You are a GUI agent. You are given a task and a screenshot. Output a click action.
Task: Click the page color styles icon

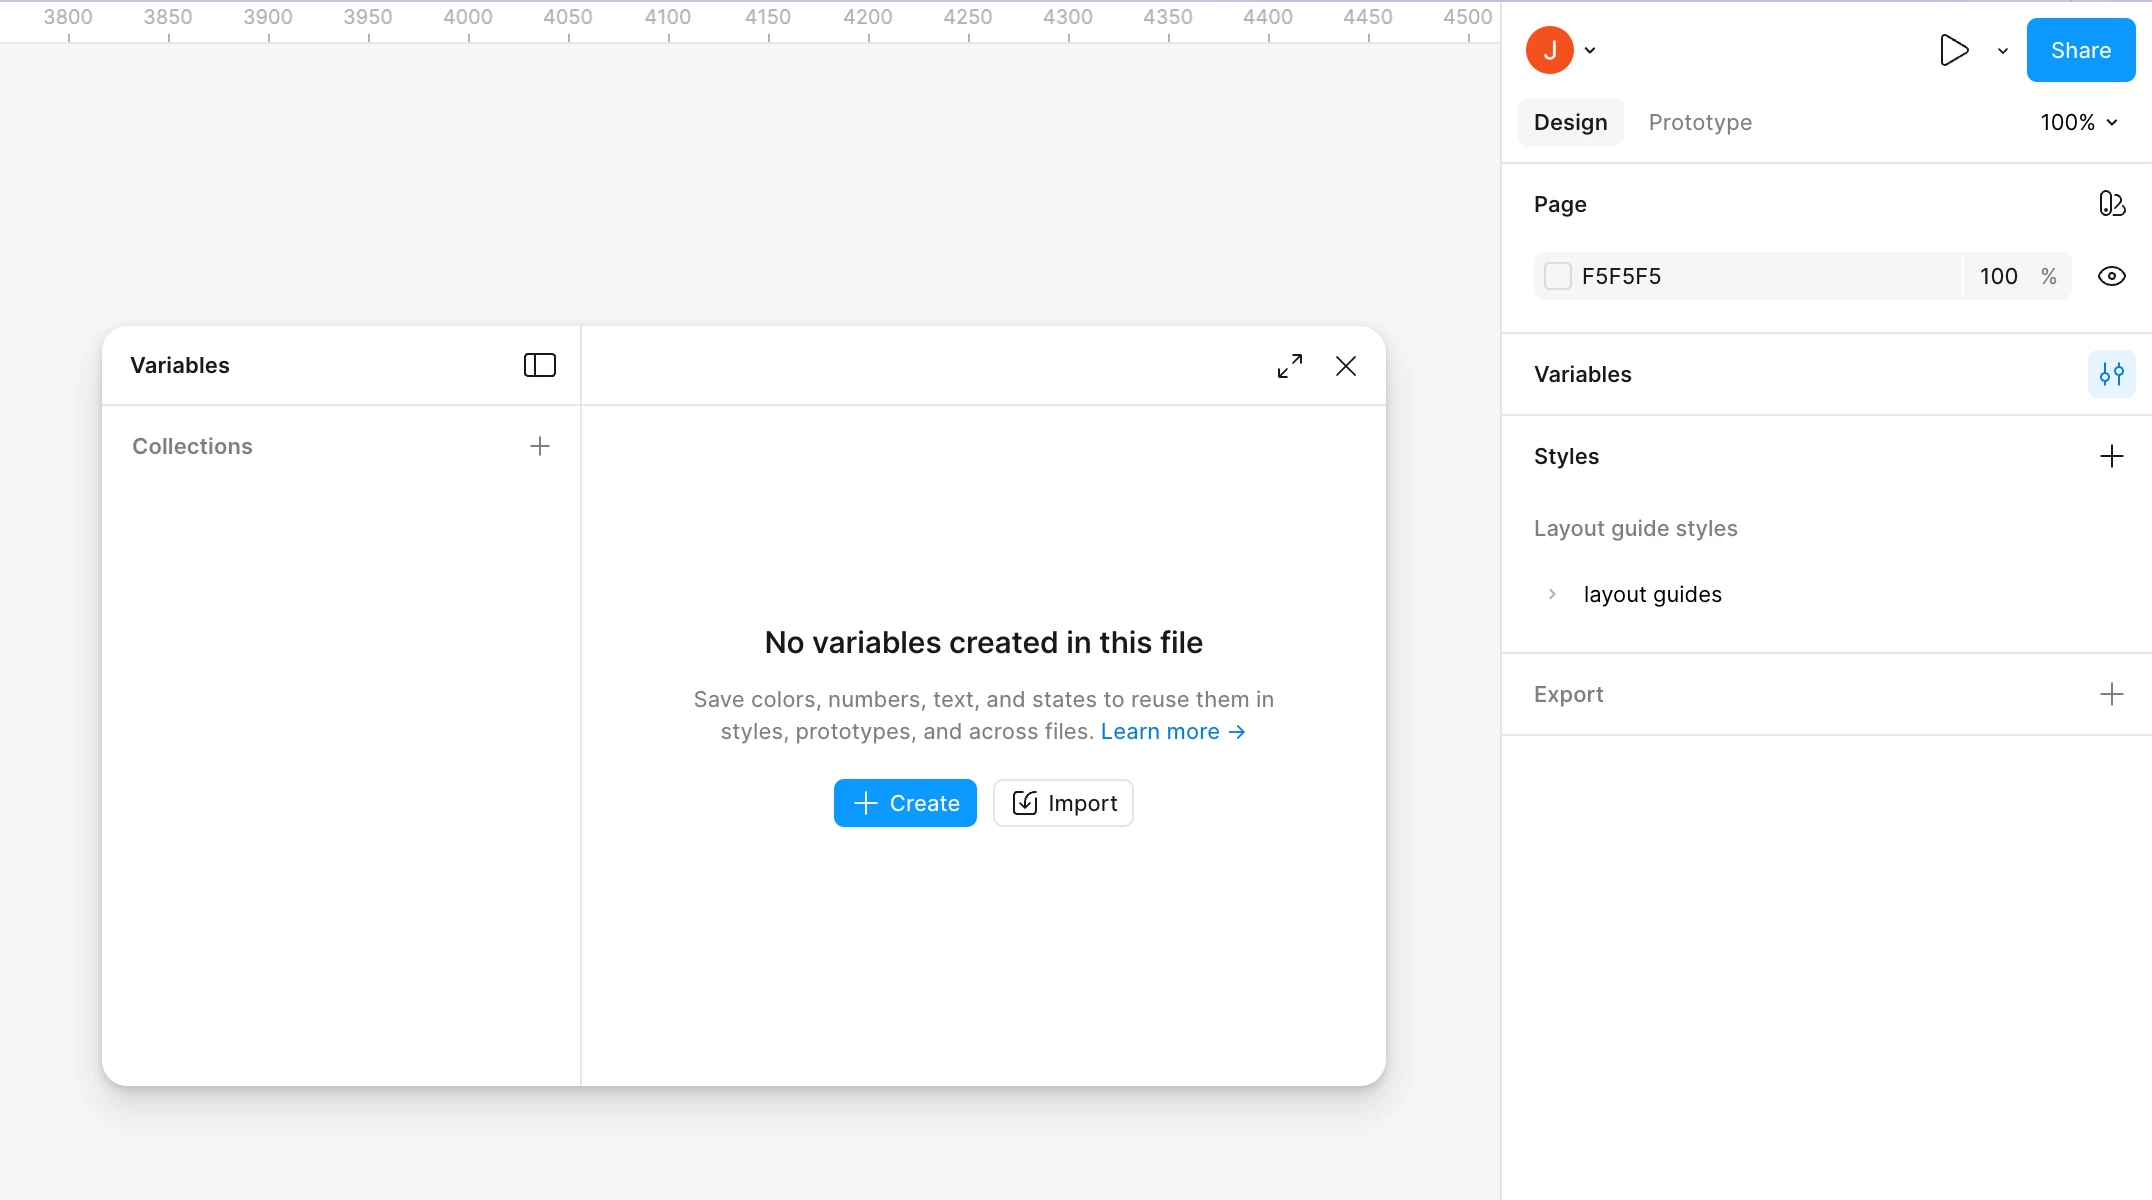2111,204
